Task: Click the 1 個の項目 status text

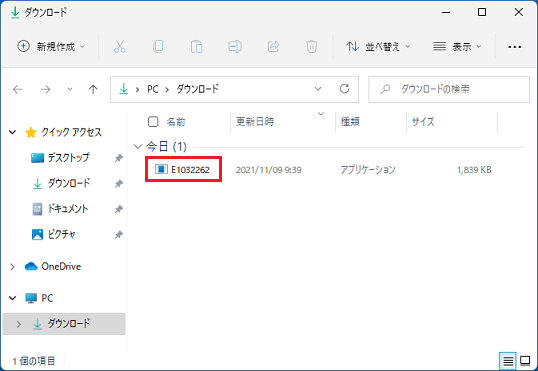Action: click(x=34, y=361)
